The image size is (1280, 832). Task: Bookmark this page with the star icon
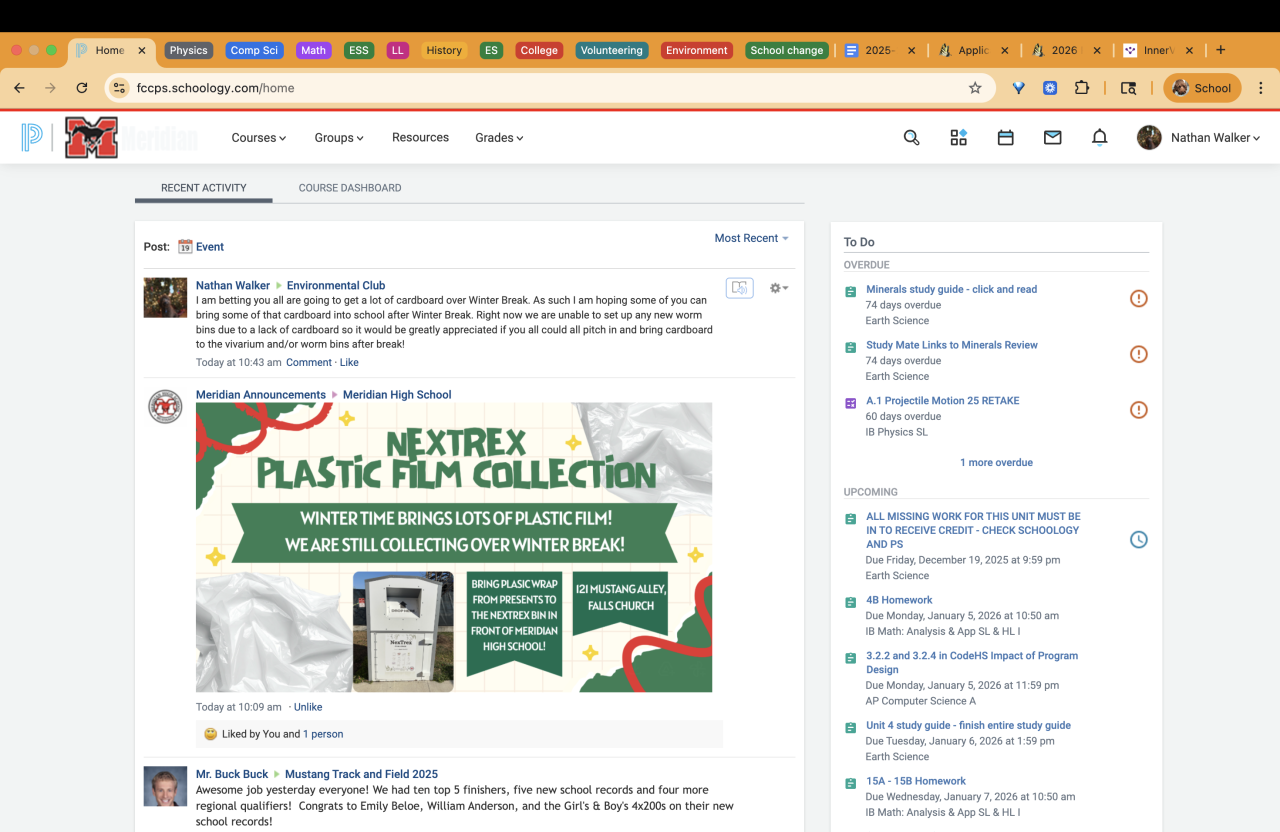coord(975,88)
